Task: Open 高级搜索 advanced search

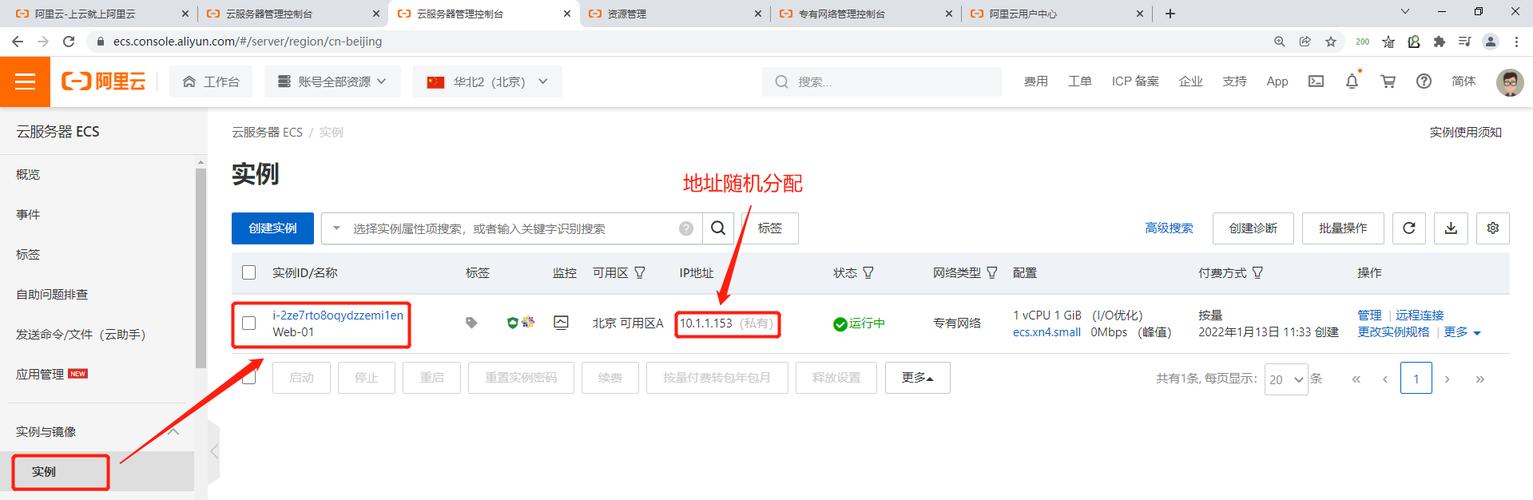Action: pyautogui.click(x=1169, y=228)
